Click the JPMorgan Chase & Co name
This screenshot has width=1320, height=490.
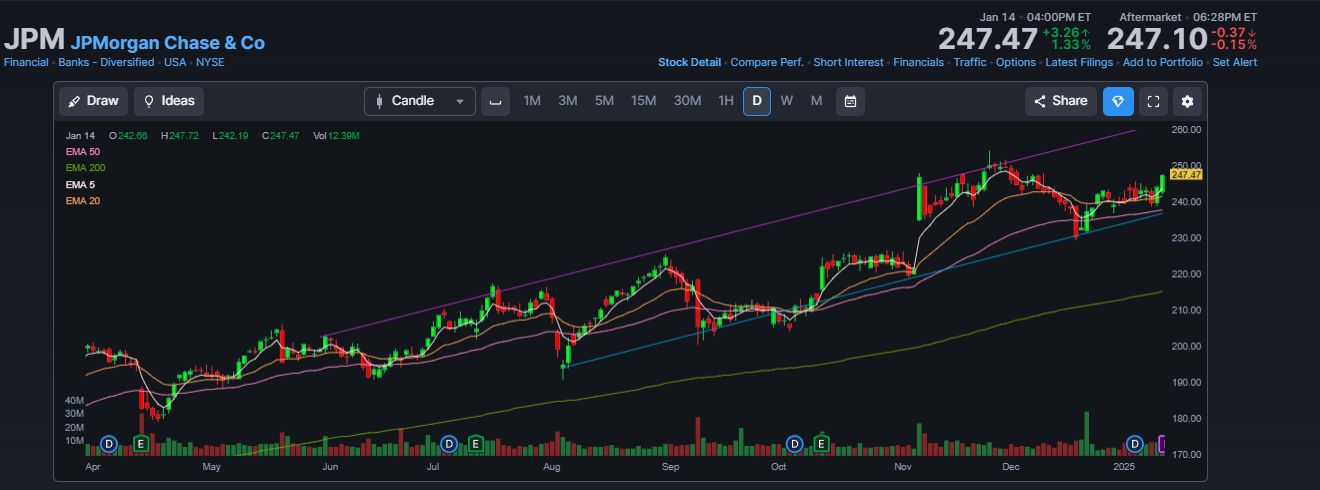pos(167,43)
